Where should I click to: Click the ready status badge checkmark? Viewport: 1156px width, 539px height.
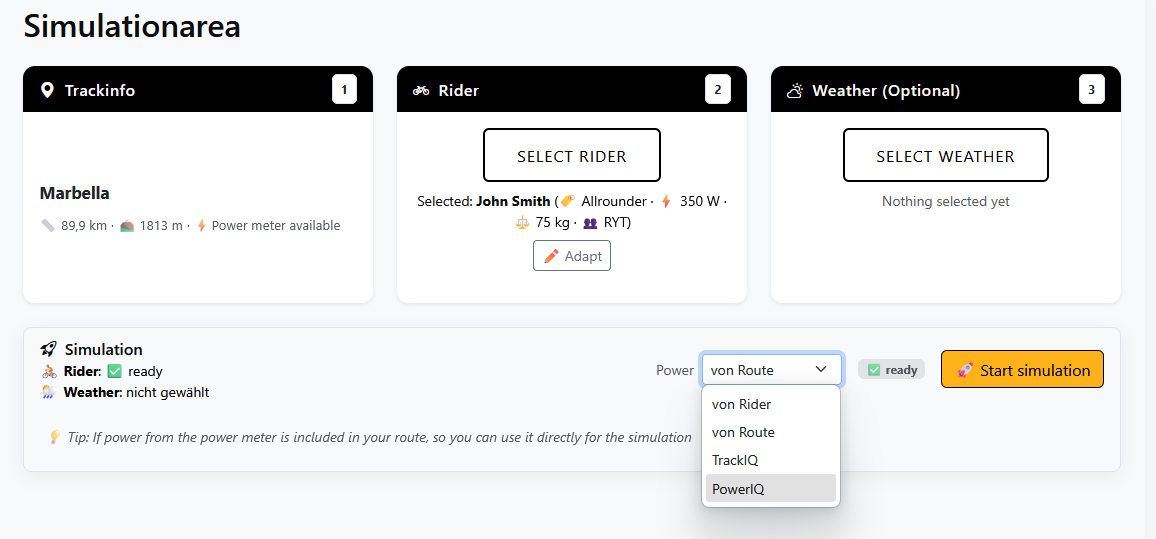[874, 370]
